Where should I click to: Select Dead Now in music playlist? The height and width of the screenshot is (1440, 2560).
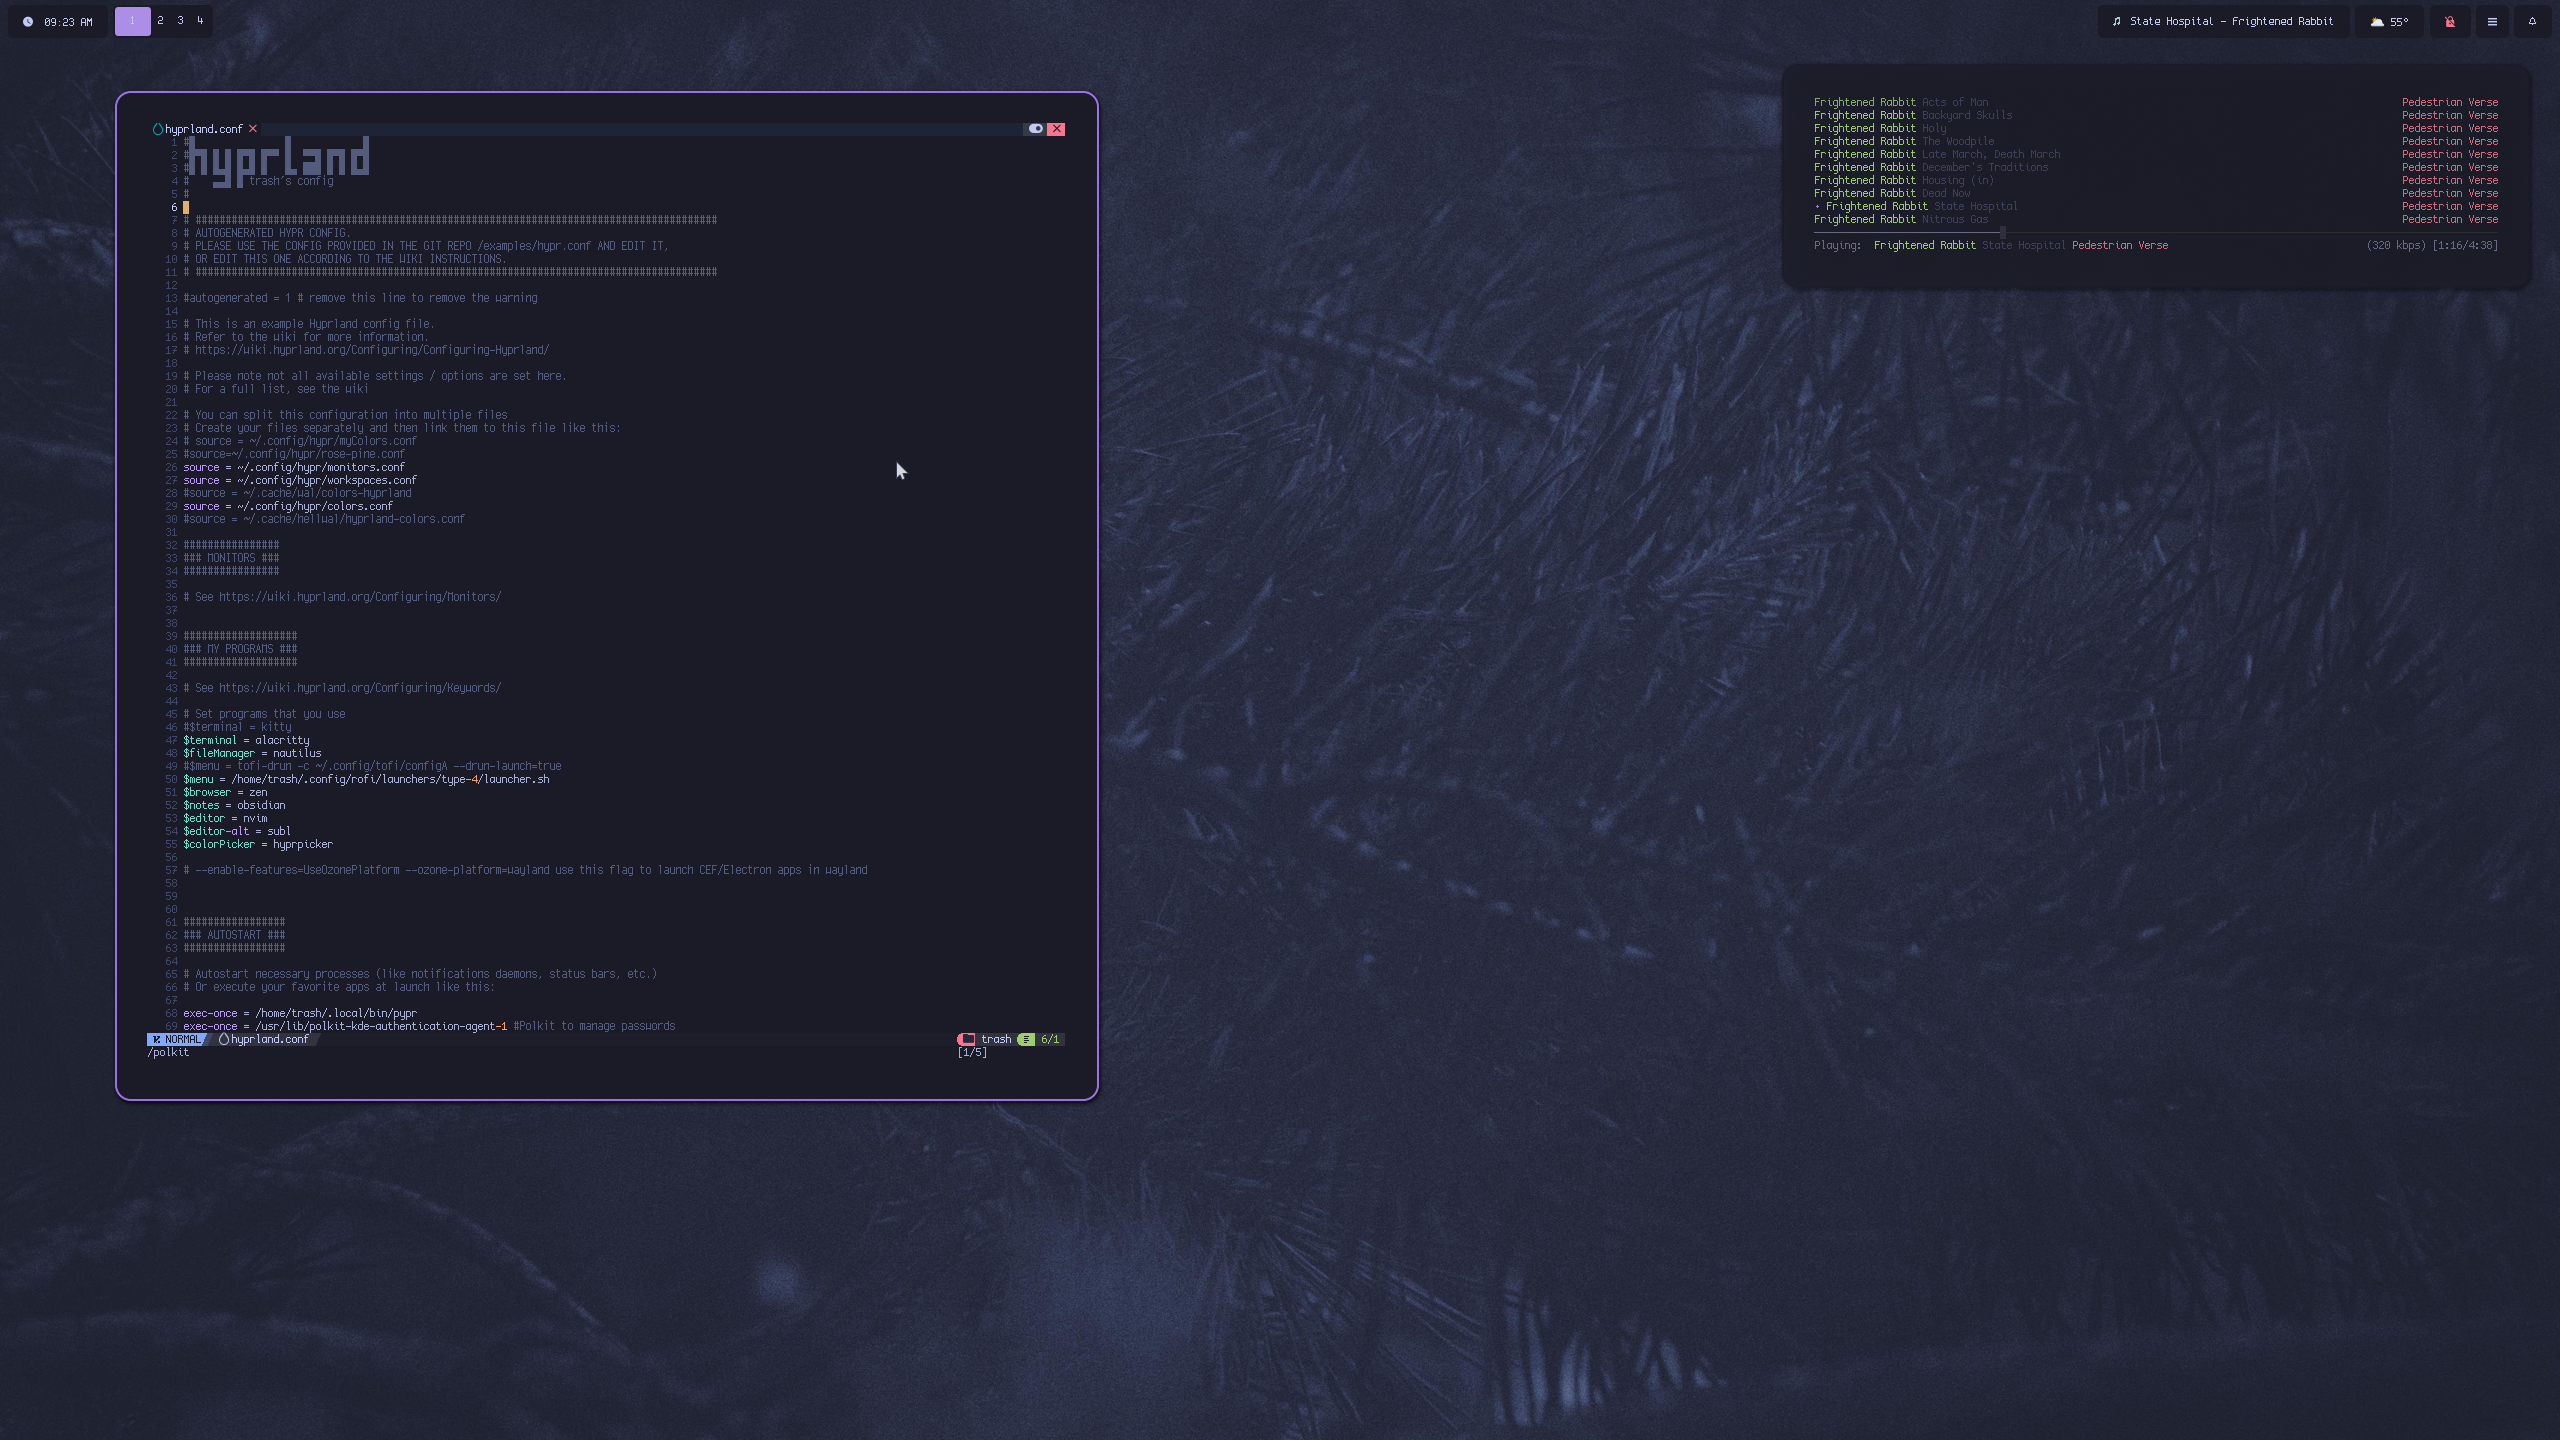2156,193
